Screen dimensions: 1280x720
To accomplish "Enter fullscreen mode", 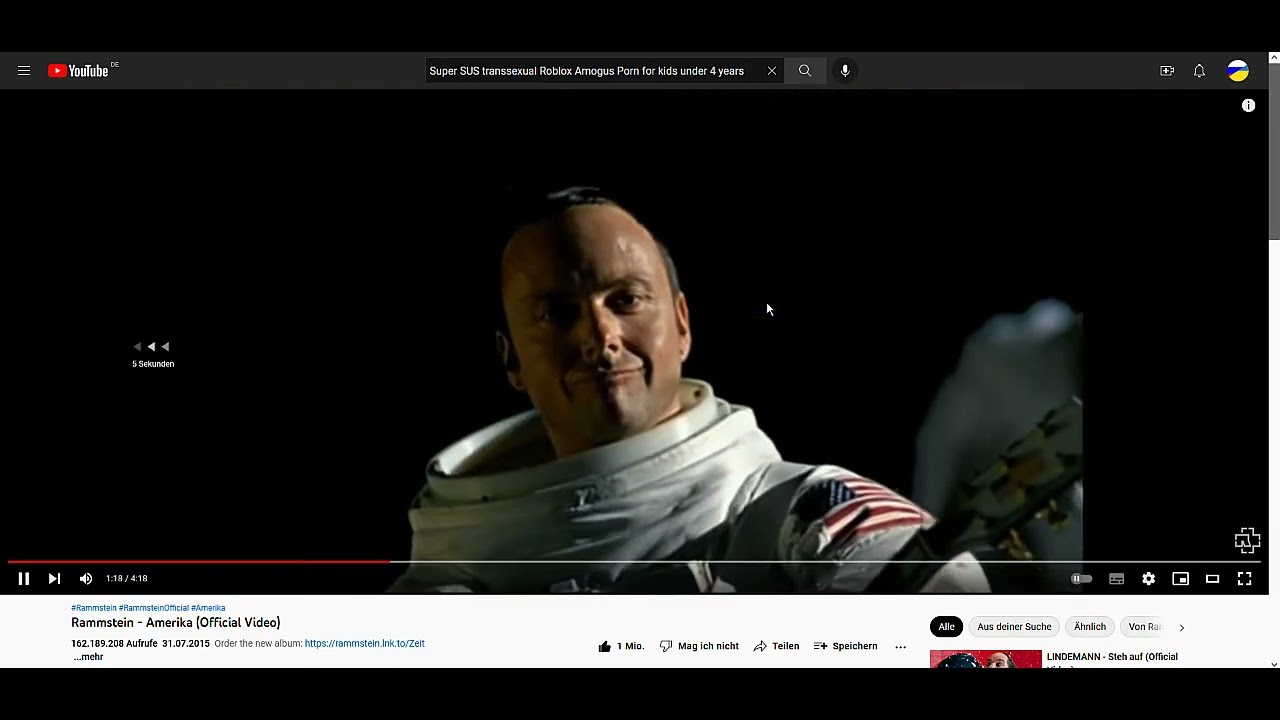I will coord(1245,578).
